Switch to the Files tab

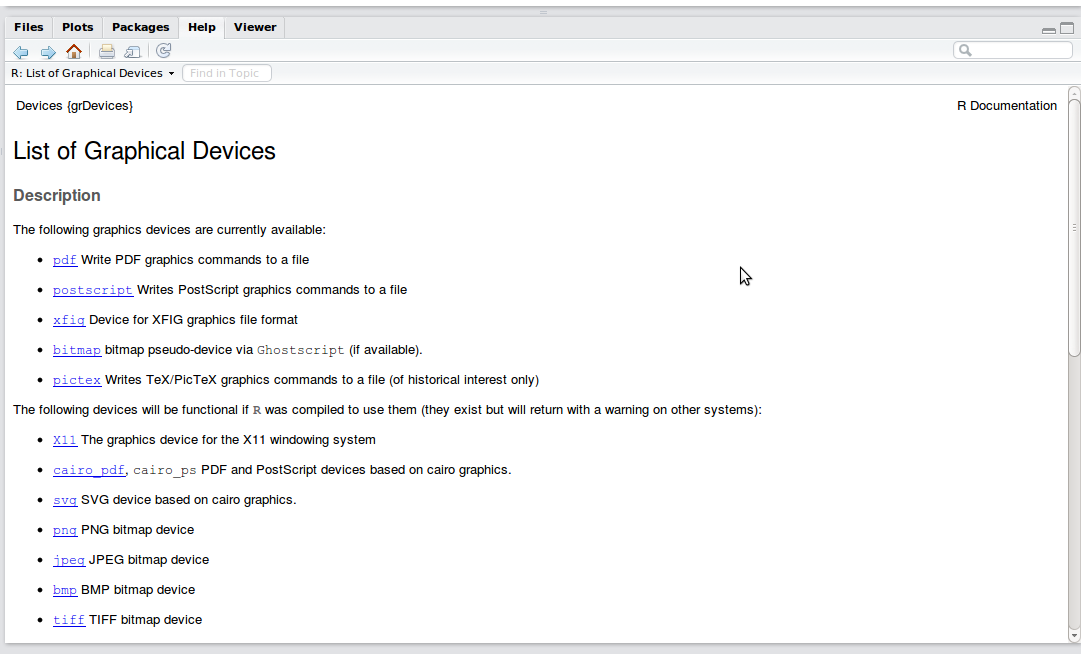[x=29, y=27]
